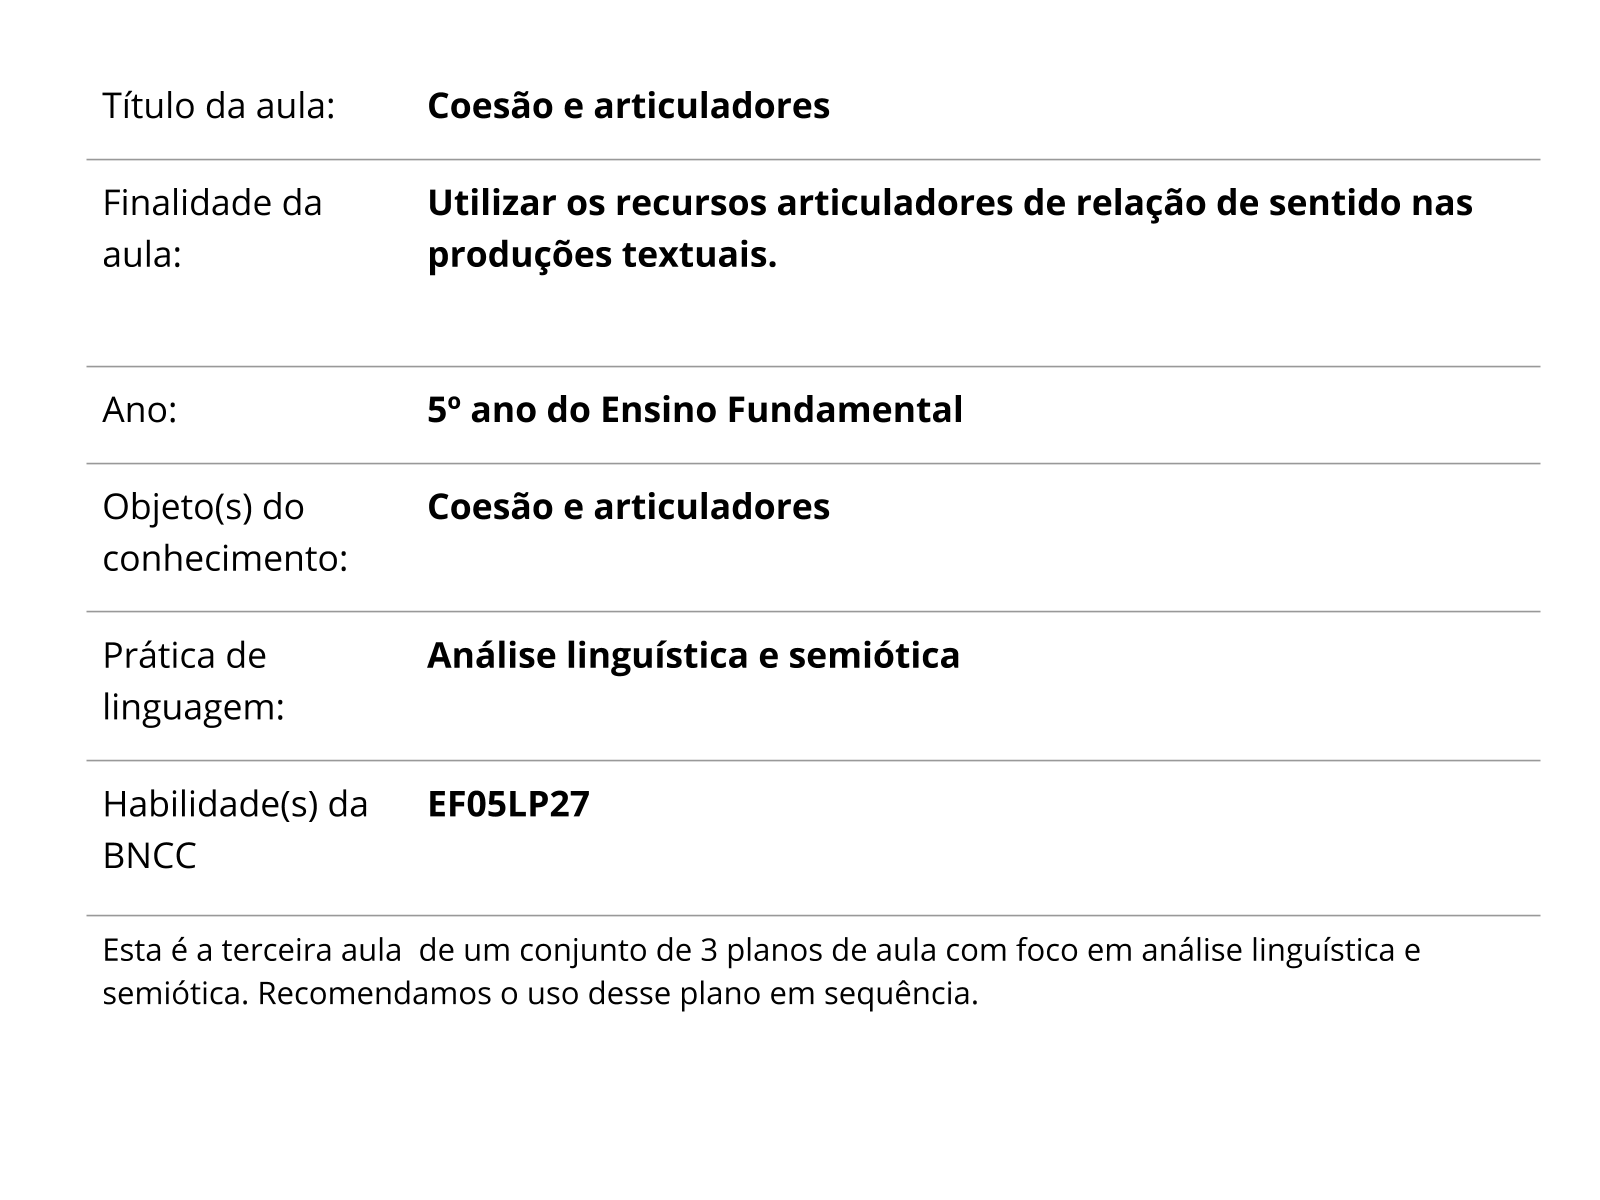This screenshot has height=1200, width=1600.
Task: Click the "Habilidade(s) da BNCC" label
Action: pos(235,830)
